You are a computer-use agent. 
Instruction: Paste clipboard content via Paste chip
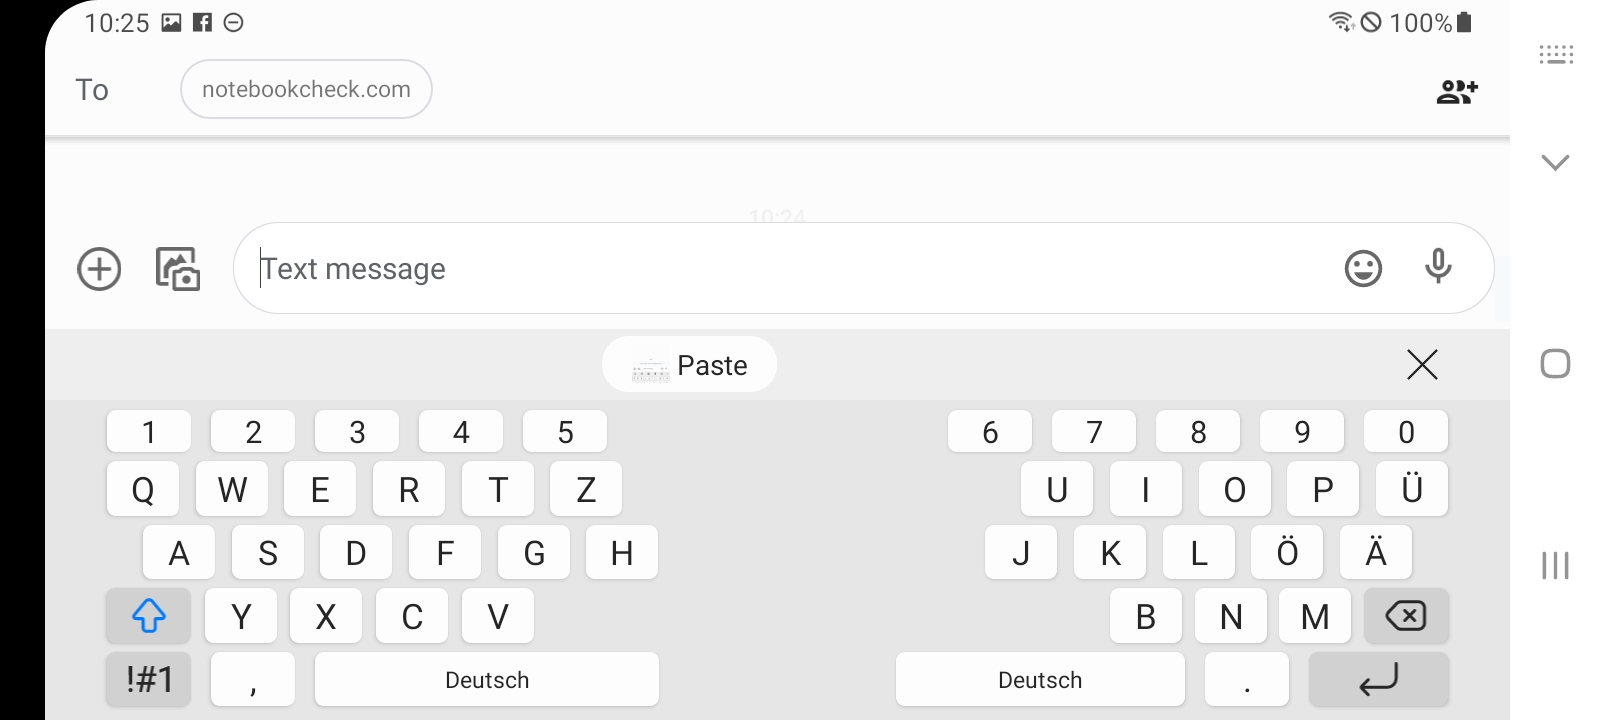(x=689, y=365)
